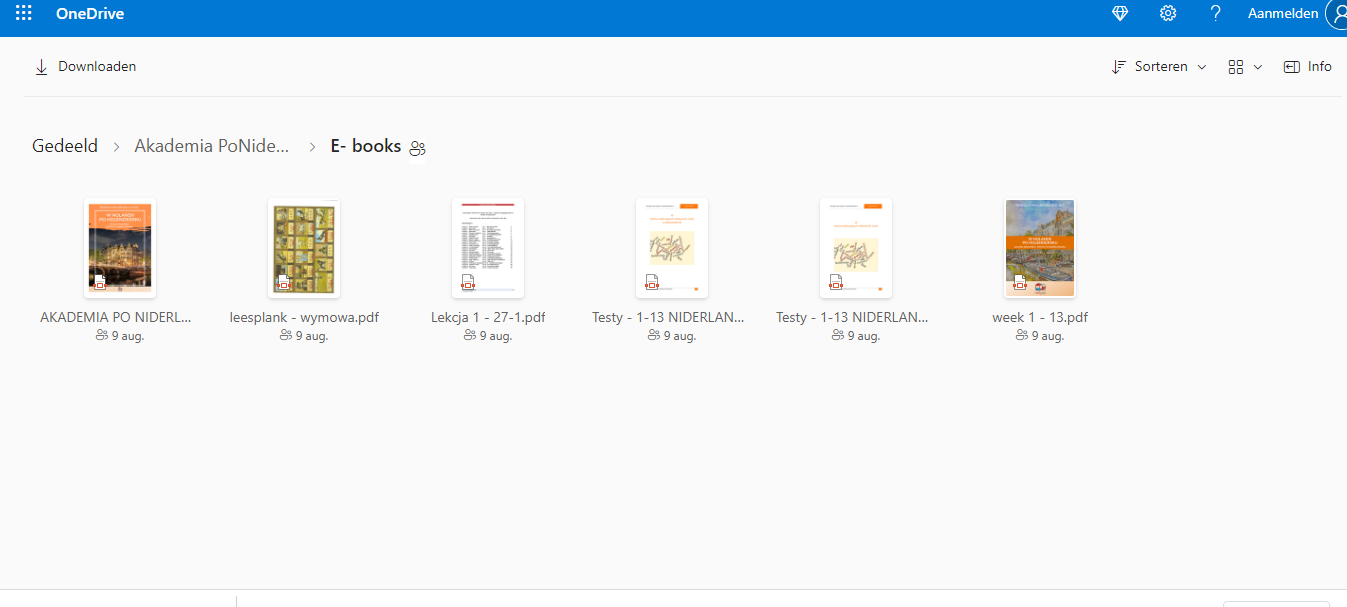Click the E- books current folder name
The height and width of the screenshot is (607, 1347).
click(x=365, y=146)
